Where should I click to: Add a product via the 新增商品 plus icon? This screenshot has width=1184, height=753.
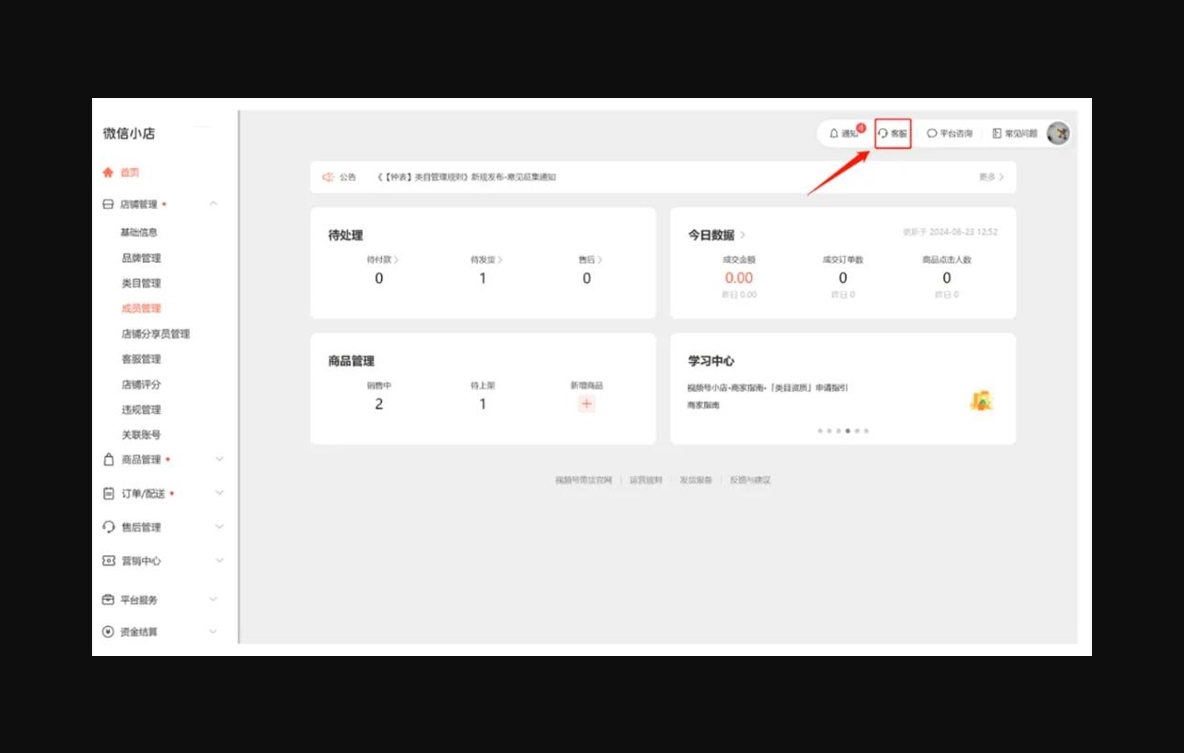585,404
